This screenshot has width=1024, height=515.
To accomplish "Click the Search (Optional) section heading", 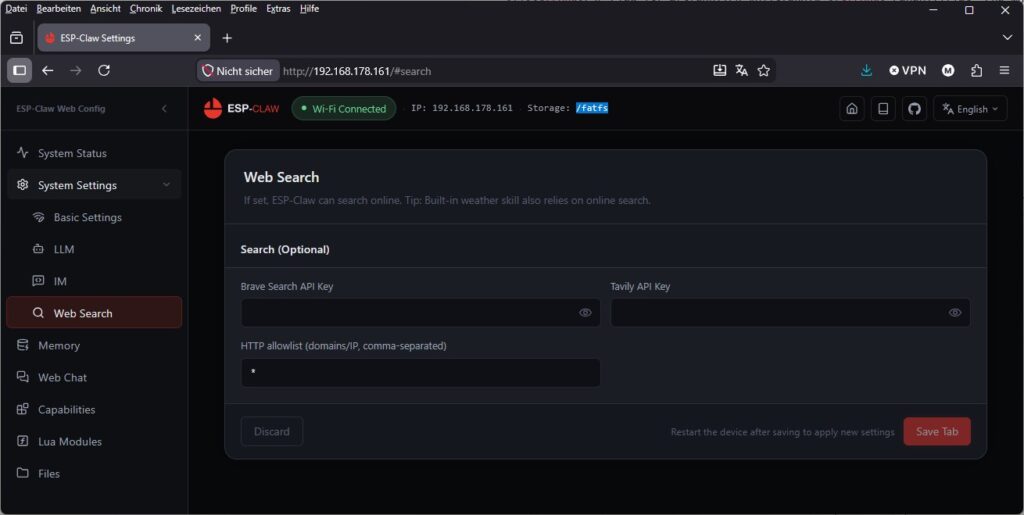I will tap(285, 249).
